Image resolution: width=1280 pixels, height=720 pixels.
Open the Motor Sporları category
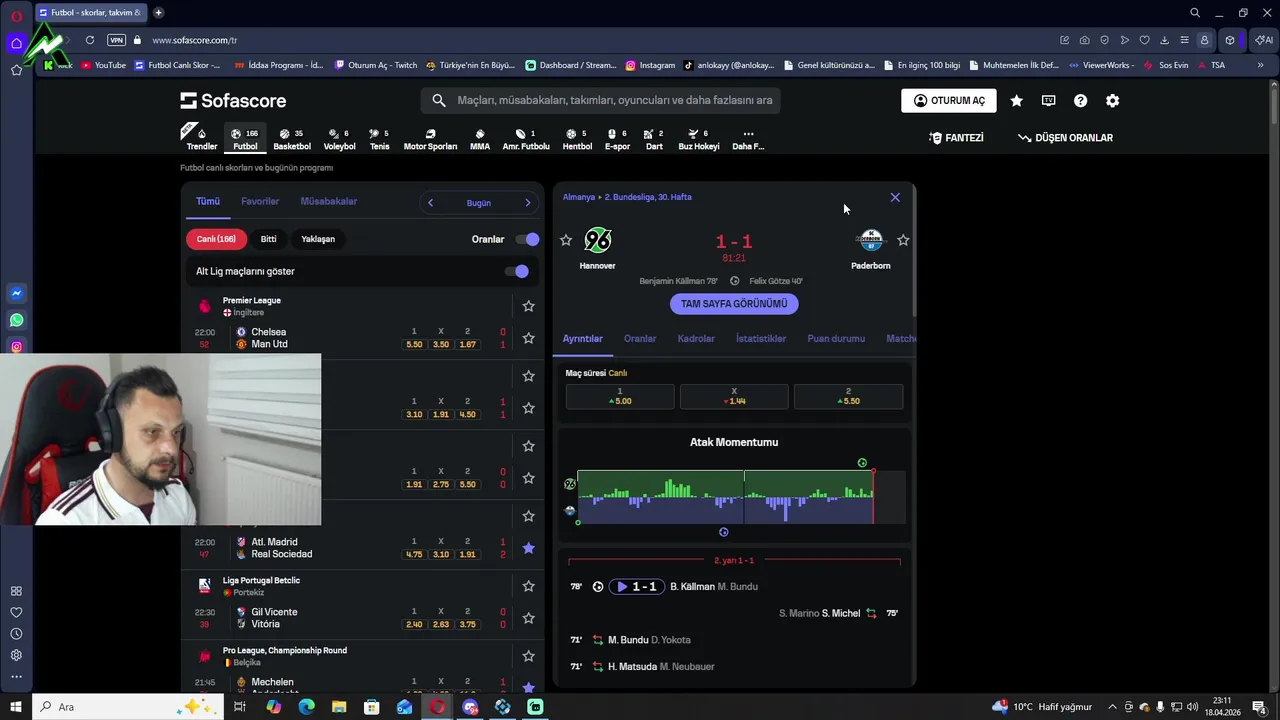tap(430, 139)
